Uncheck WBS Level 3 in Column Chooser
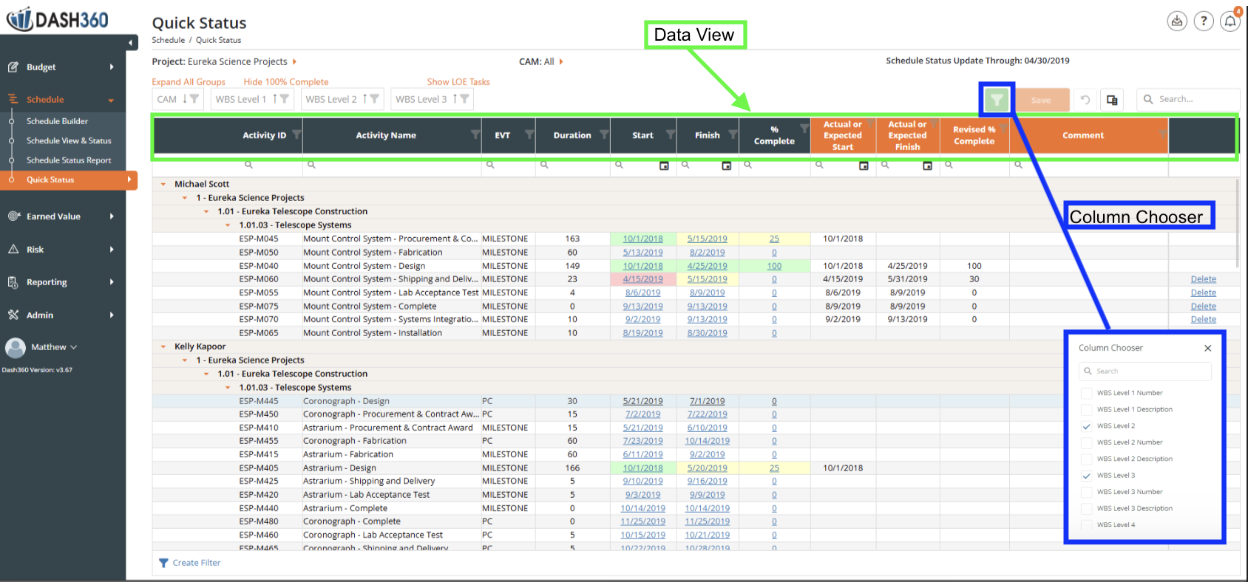The height and width of the screenshot is (582, 1248). (1087, 475)
